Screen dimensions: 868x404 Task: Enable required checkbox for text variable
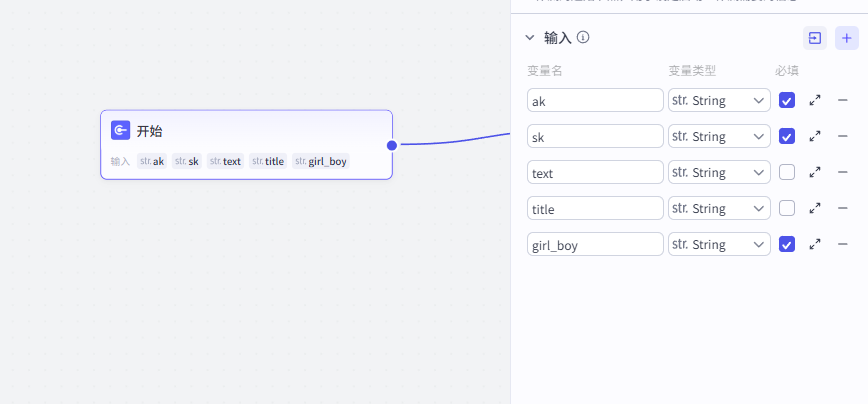[x=787, y=172]
